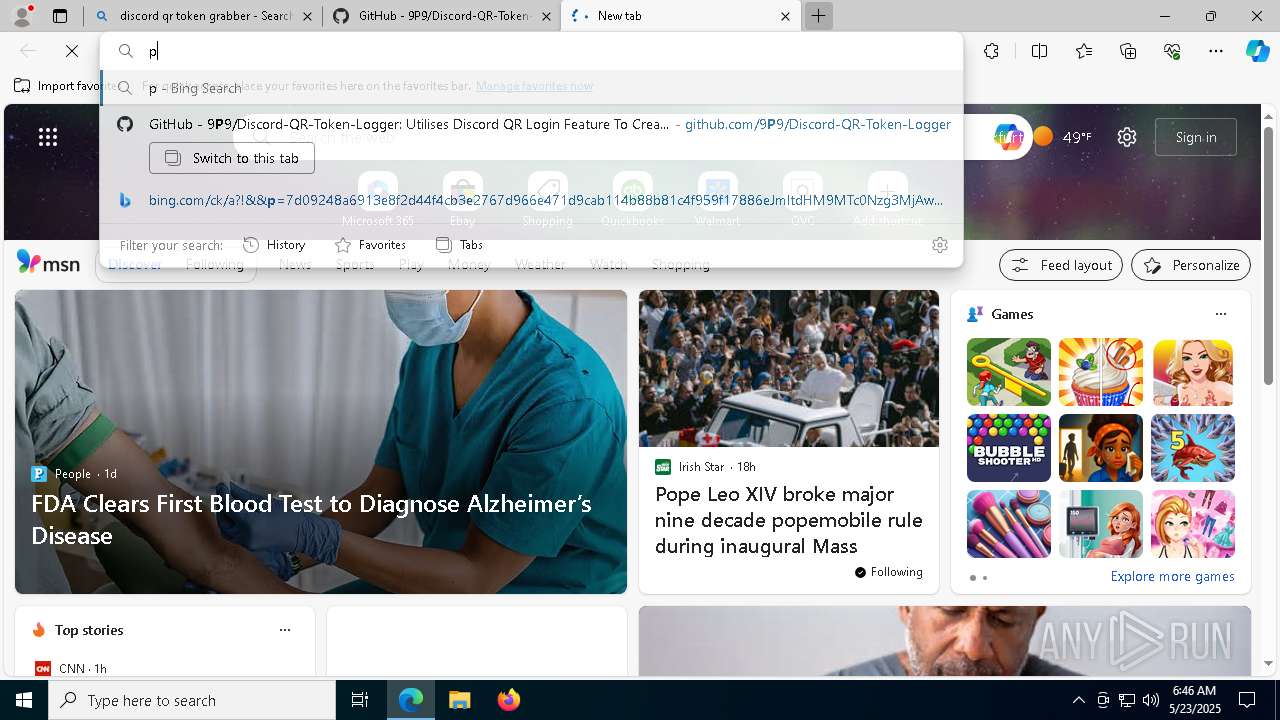The width and height of the screenshot is (1280, 720).
Task: Open the FDA Alzheimer's blood test article
Action: [311, 519]
